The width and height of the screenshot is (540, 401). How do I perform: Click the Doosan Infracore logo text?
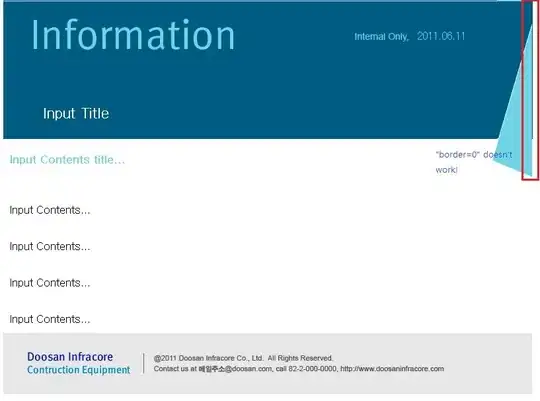(70, 357)
